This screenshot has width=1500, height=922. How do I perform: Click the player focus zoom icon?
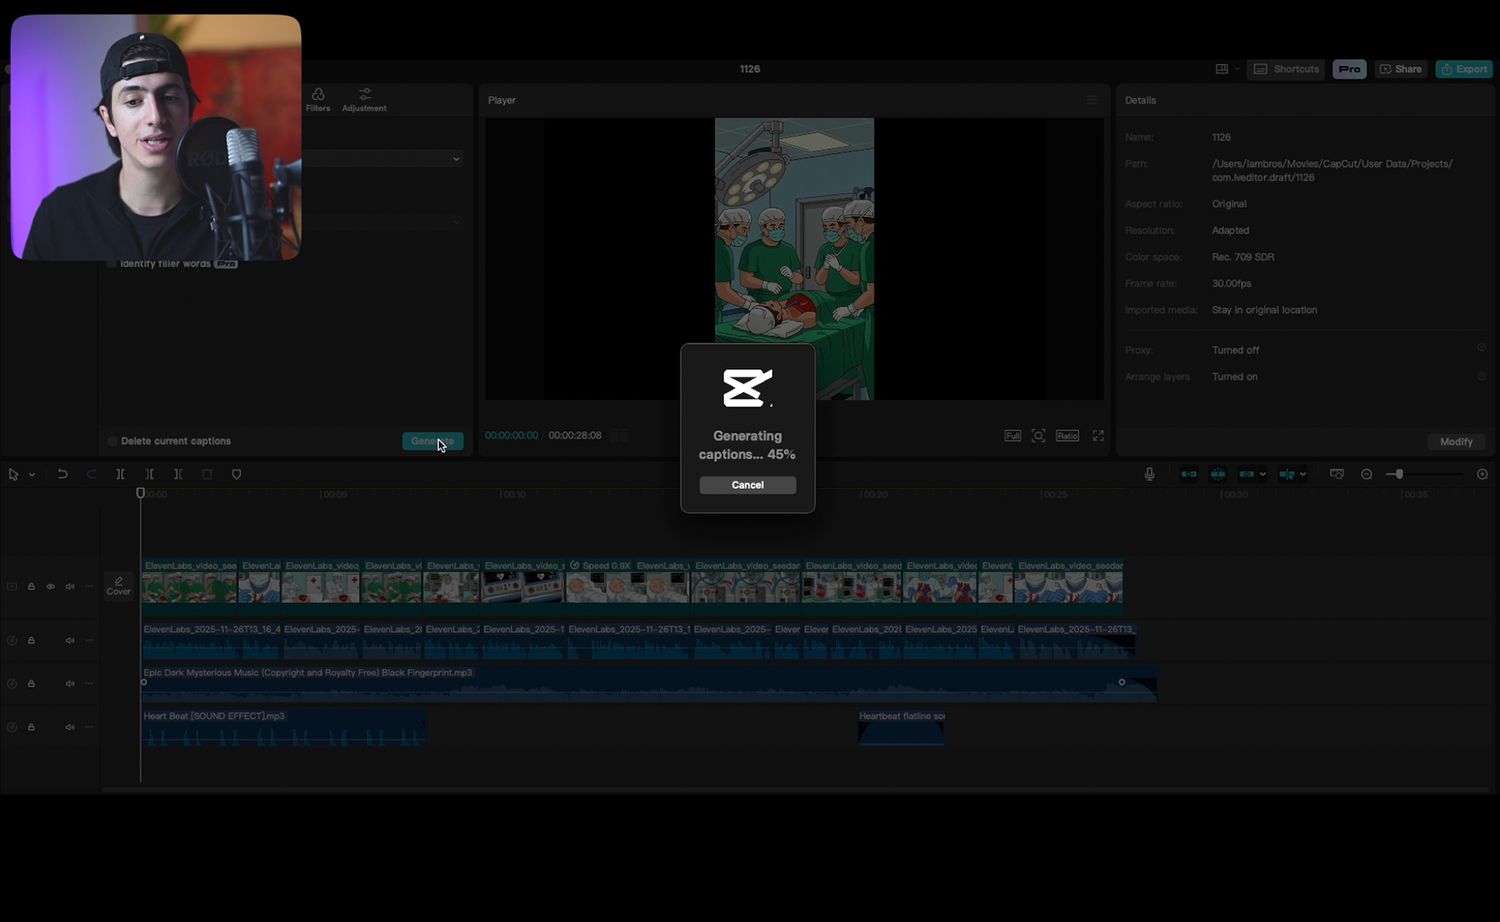(1039, 436)
